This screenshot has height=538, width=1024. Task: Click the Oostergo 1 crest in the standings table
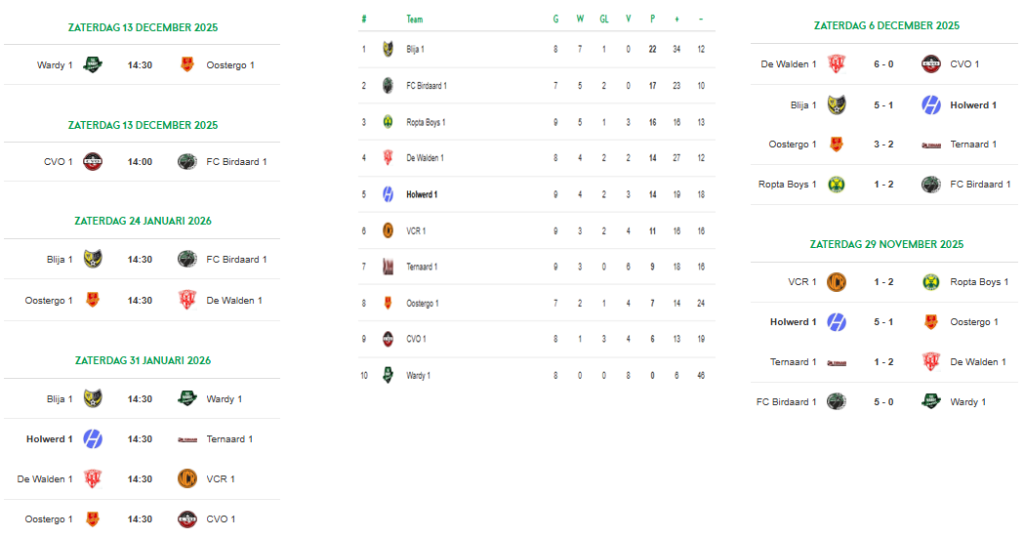coord(388,303)
